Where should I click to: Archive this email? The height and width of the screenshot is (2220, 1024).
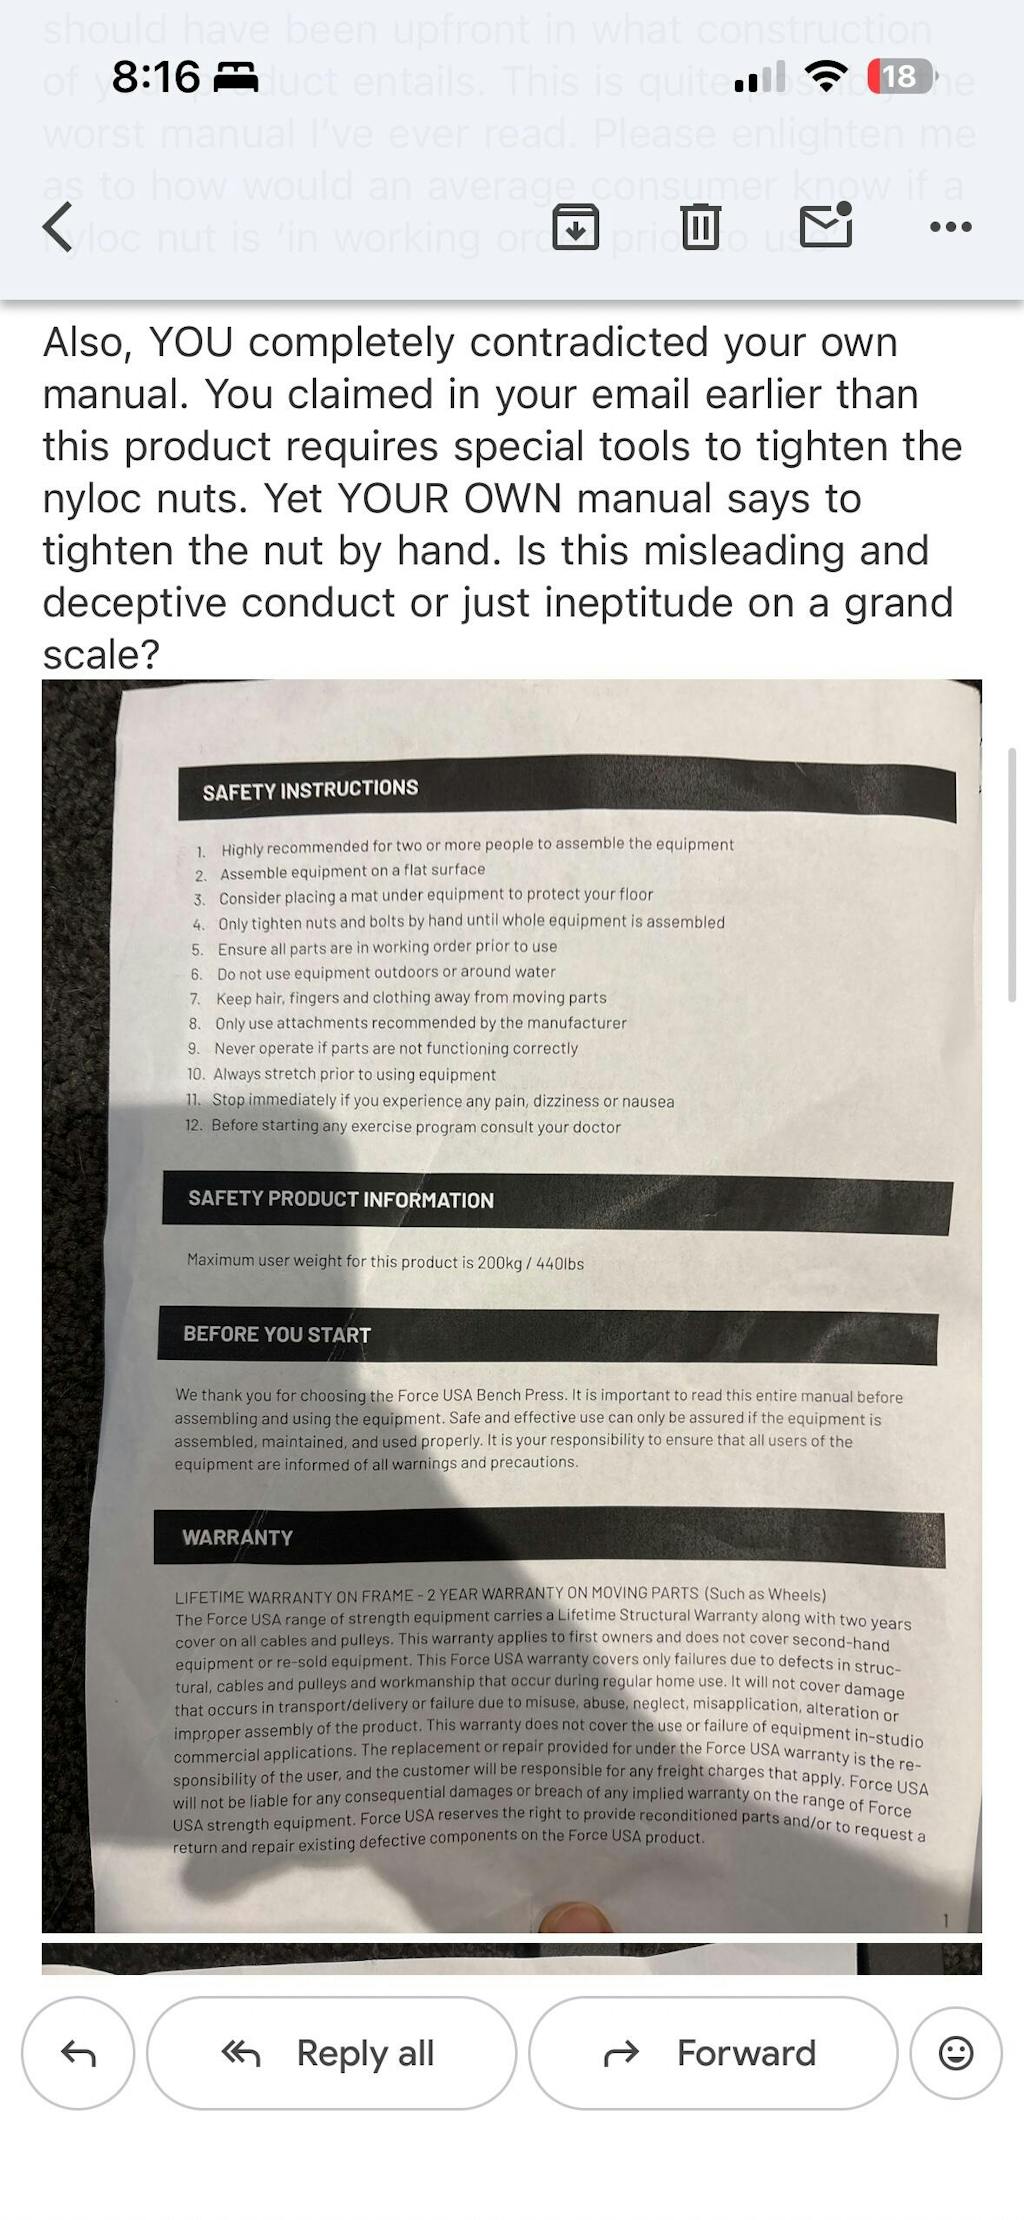576,227
